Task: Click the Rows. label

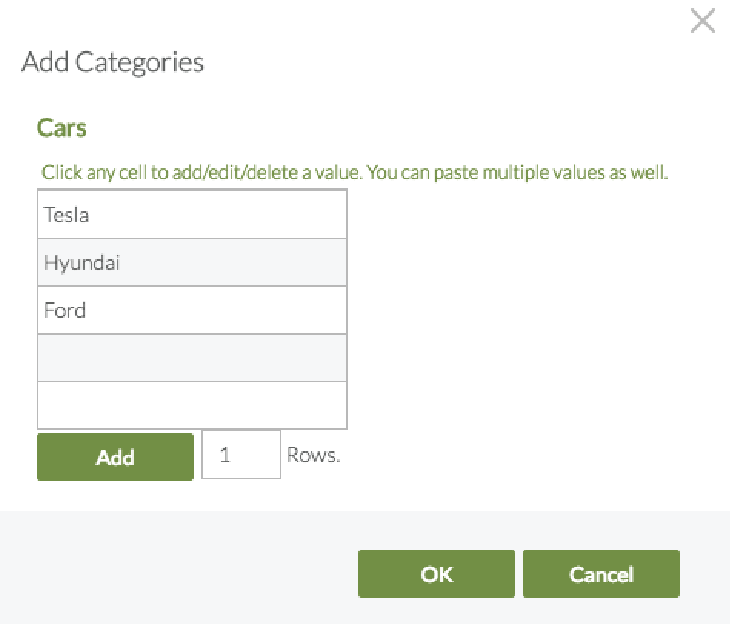Action: coord(314,455)
